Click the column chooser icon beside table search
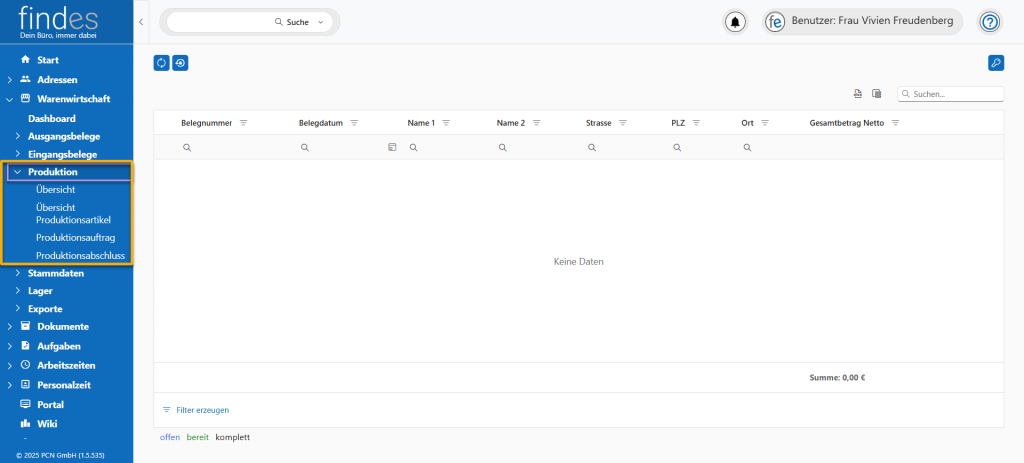This screenshot has width=1024, height=463. pyautogui.click(x=876, y=94)
